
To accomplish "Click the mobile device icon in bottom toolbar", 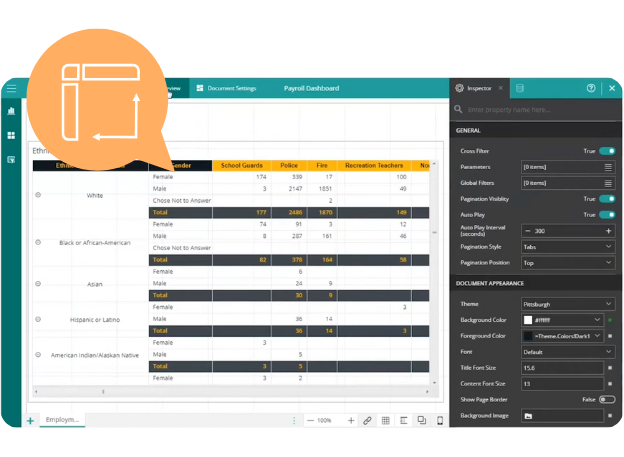I will [440, 420].
